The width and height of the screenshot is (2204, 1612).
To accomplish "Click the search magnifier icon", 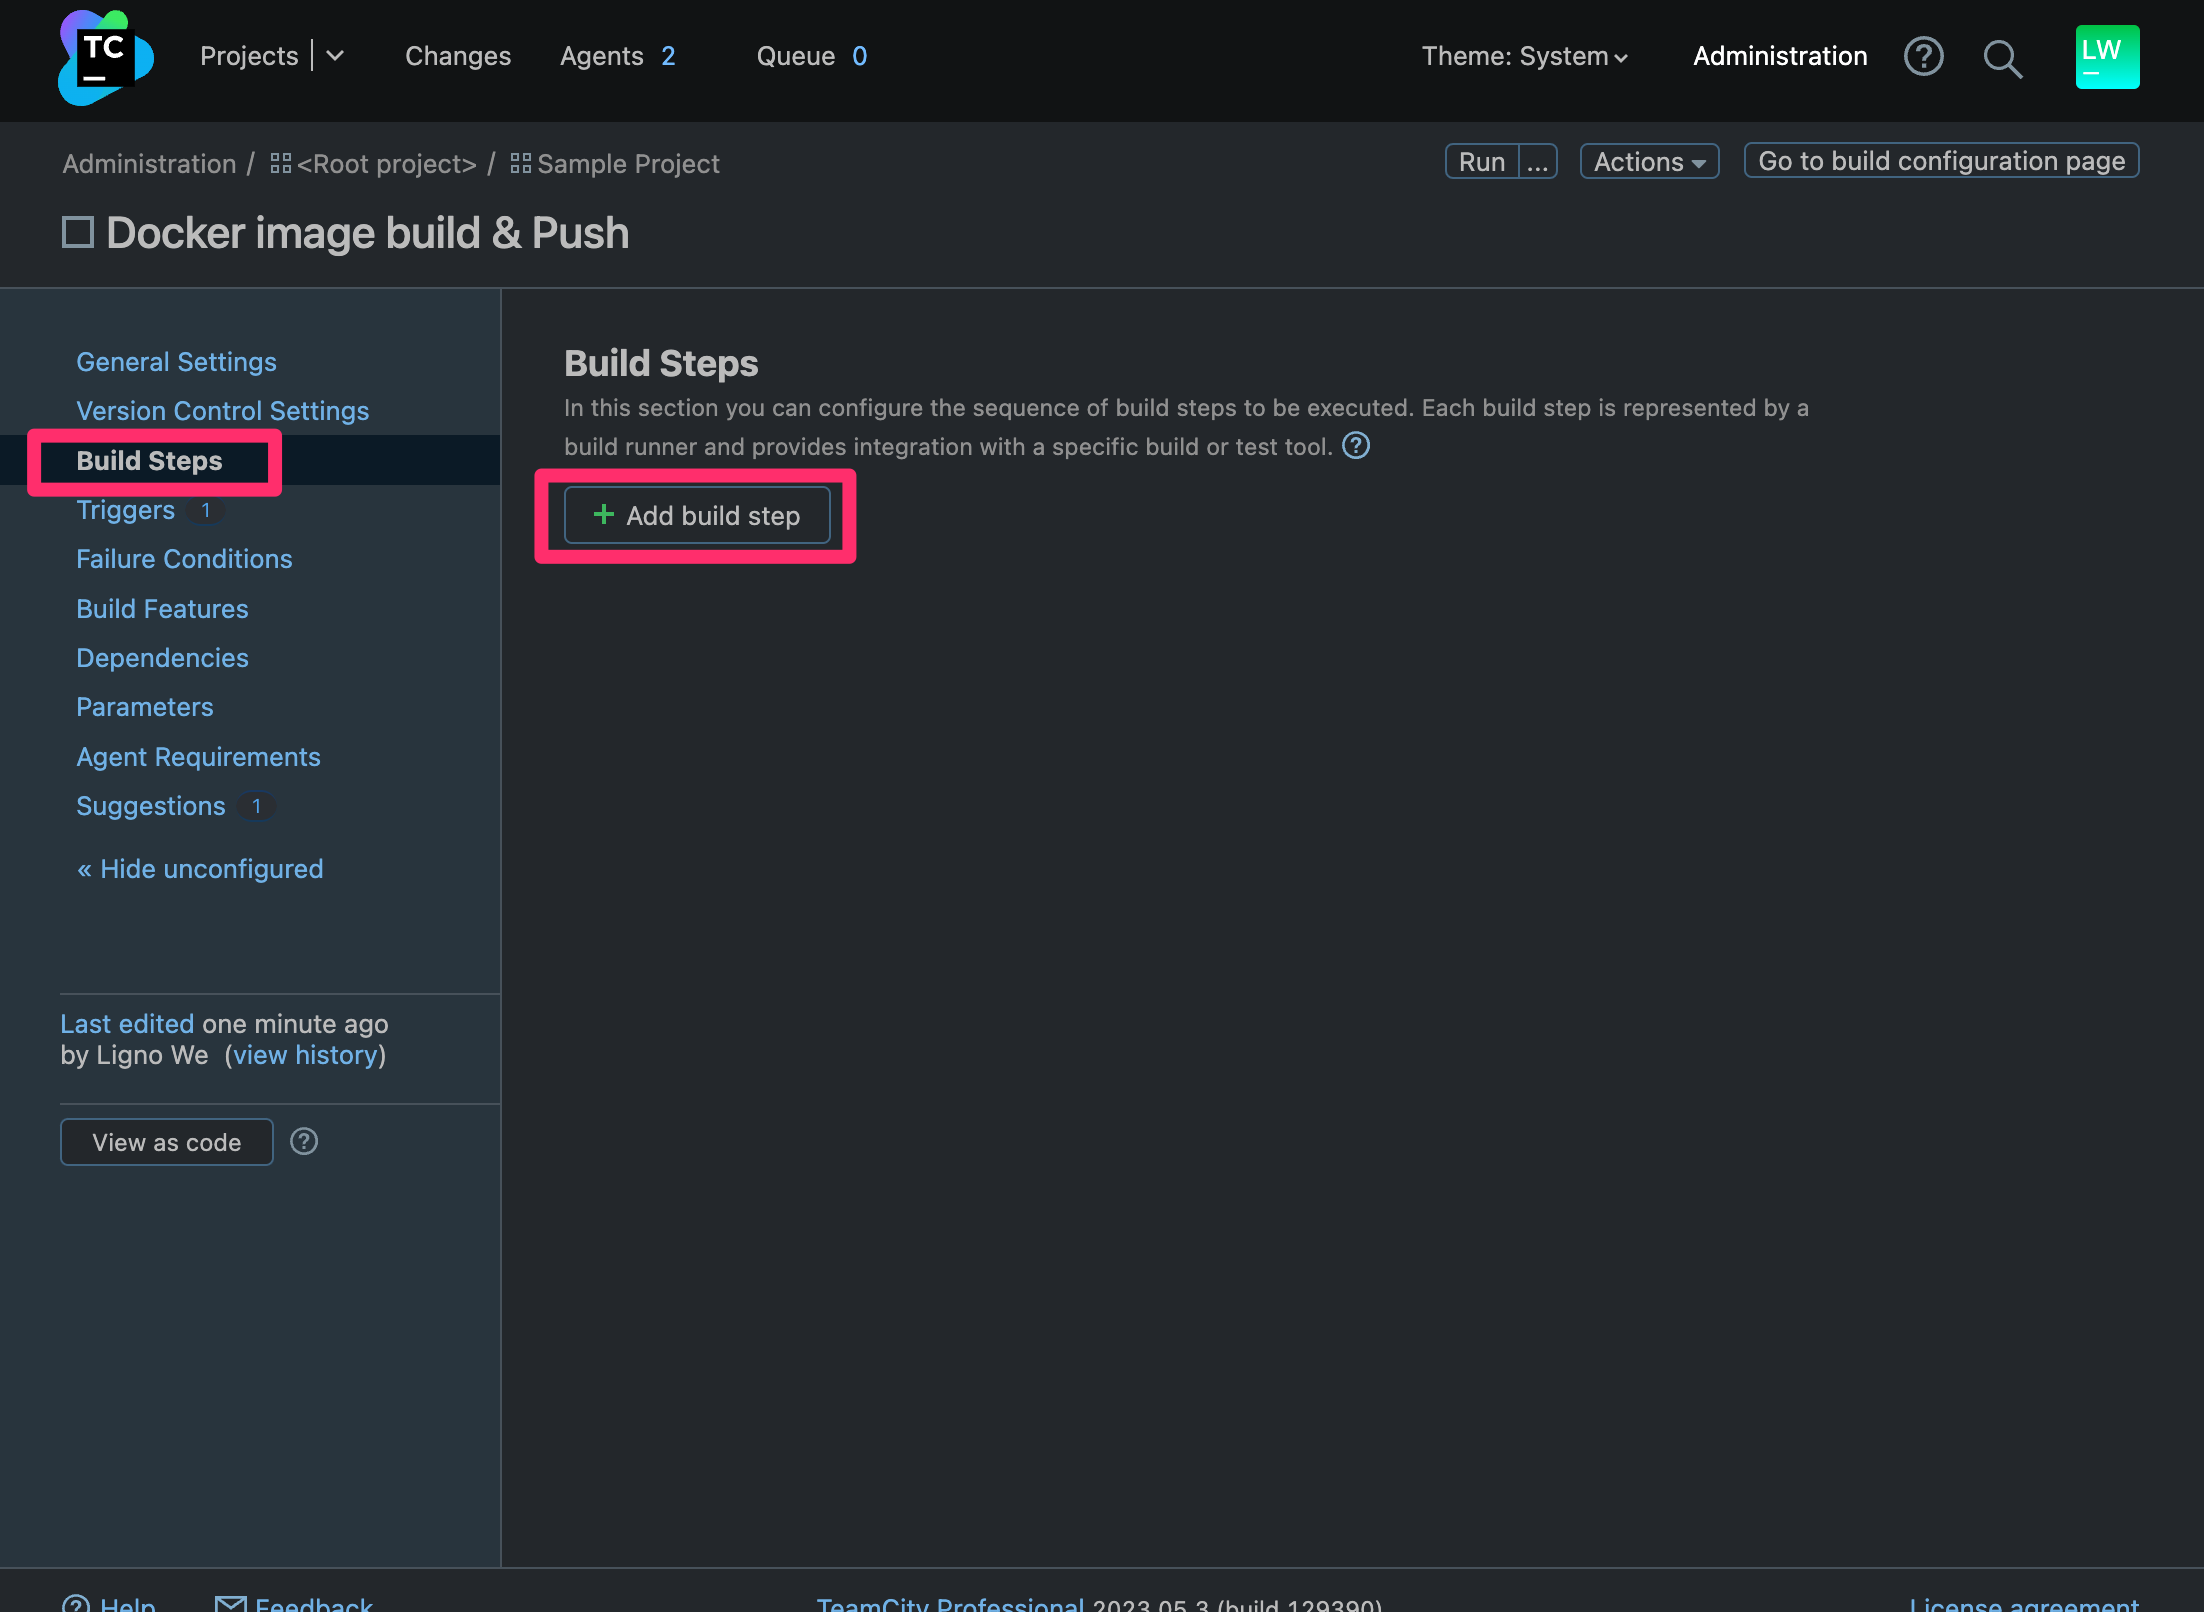I will pyautogui.click(x=2001, y=59).
